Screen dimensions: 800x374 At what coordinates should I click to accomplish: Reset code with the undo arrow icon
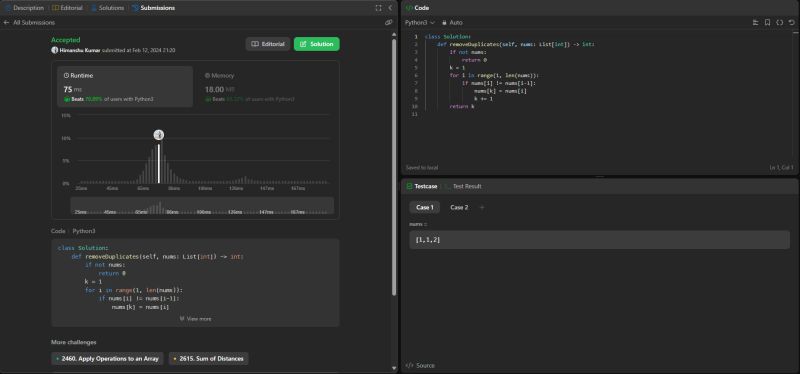[x=791, y=22]
